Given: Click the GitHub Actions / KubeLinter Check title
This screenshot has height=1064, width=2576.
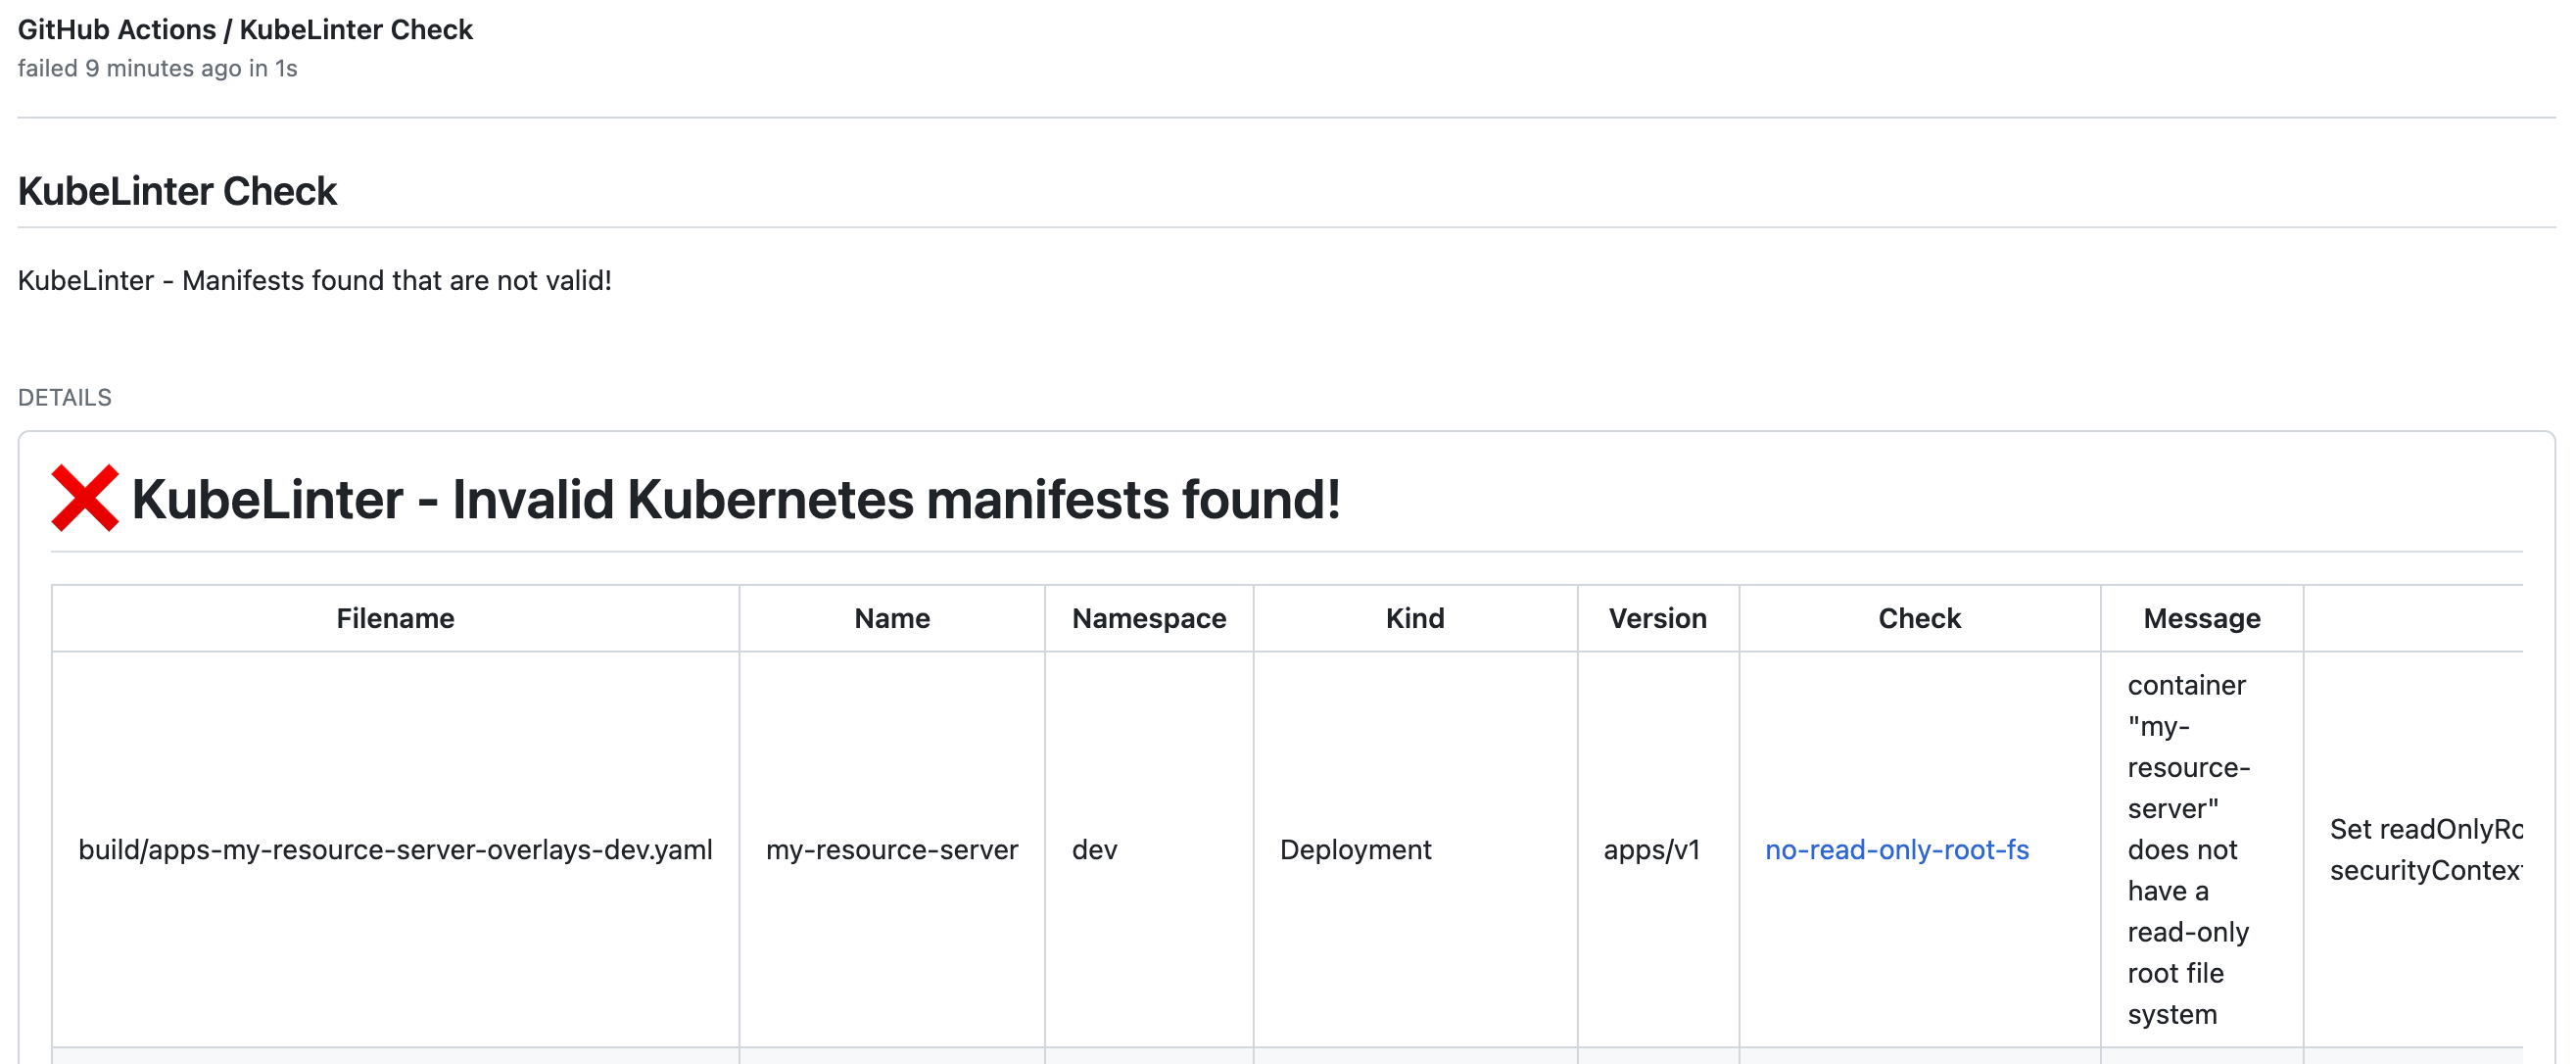Looking at the screenshot, I should point(245,29).
